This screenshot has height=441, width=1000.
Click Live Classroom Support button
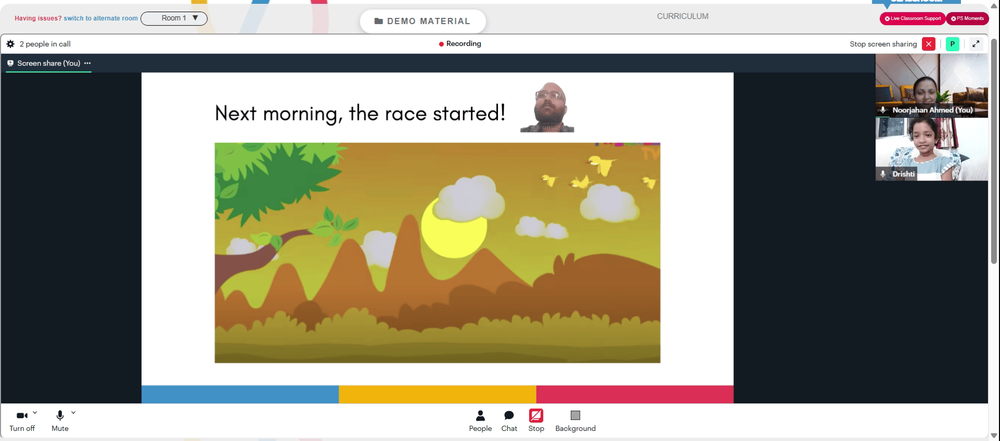pyautogui.click(x=913, y=19)
